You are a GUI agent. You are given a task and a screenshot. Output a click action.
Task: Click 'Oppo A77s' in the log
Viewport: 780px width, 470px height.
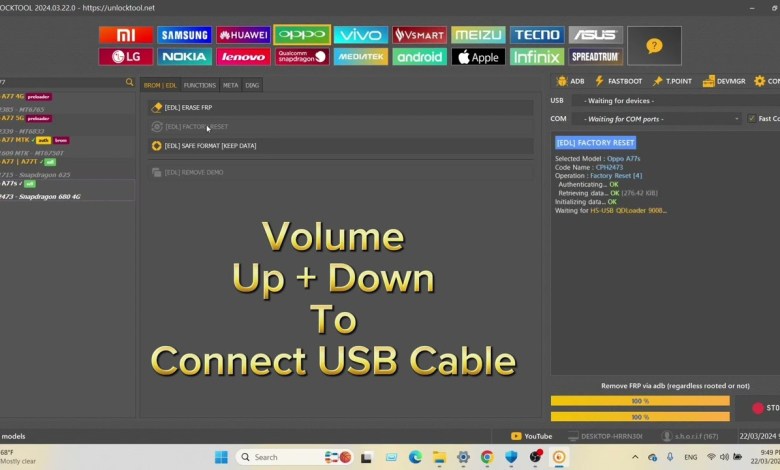623,159
